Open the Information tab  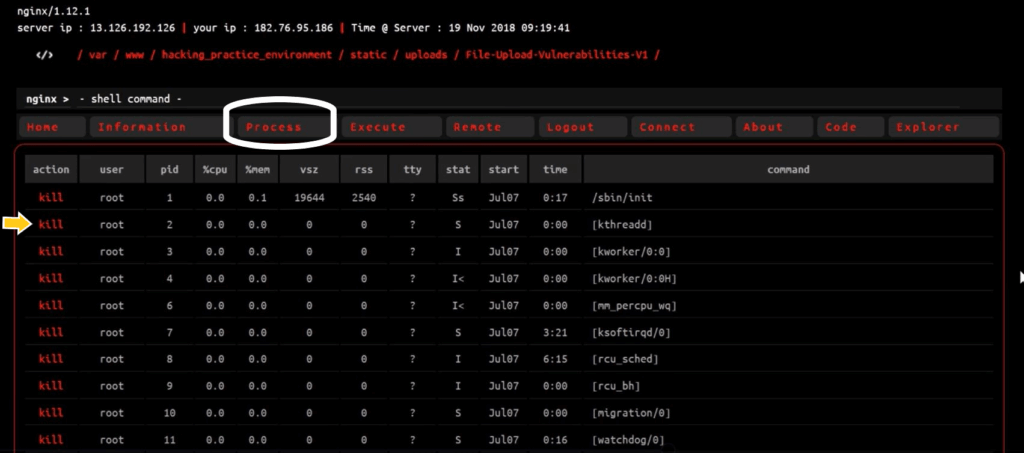[x=142, y=127]
